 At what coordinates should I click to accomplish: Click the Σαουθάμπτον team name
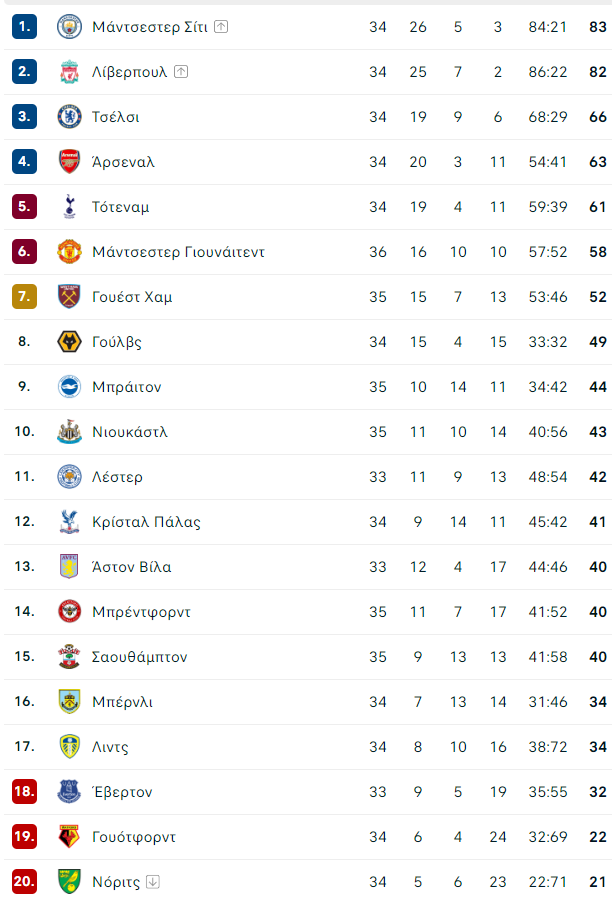[140, 657]
